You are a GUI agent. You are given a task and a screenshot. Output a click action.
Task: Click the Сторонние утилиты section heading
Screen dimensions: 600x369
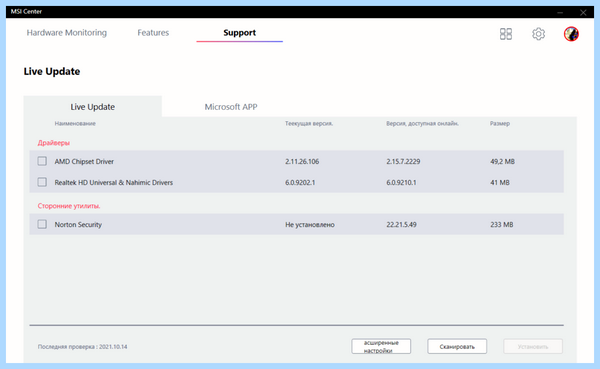pos(69,206)
